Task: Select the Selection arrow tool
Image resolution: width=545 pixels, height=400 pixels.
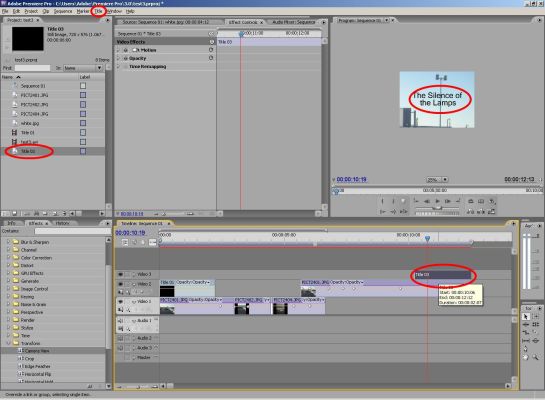Action: pyautogui.click(x=526, y=317)
